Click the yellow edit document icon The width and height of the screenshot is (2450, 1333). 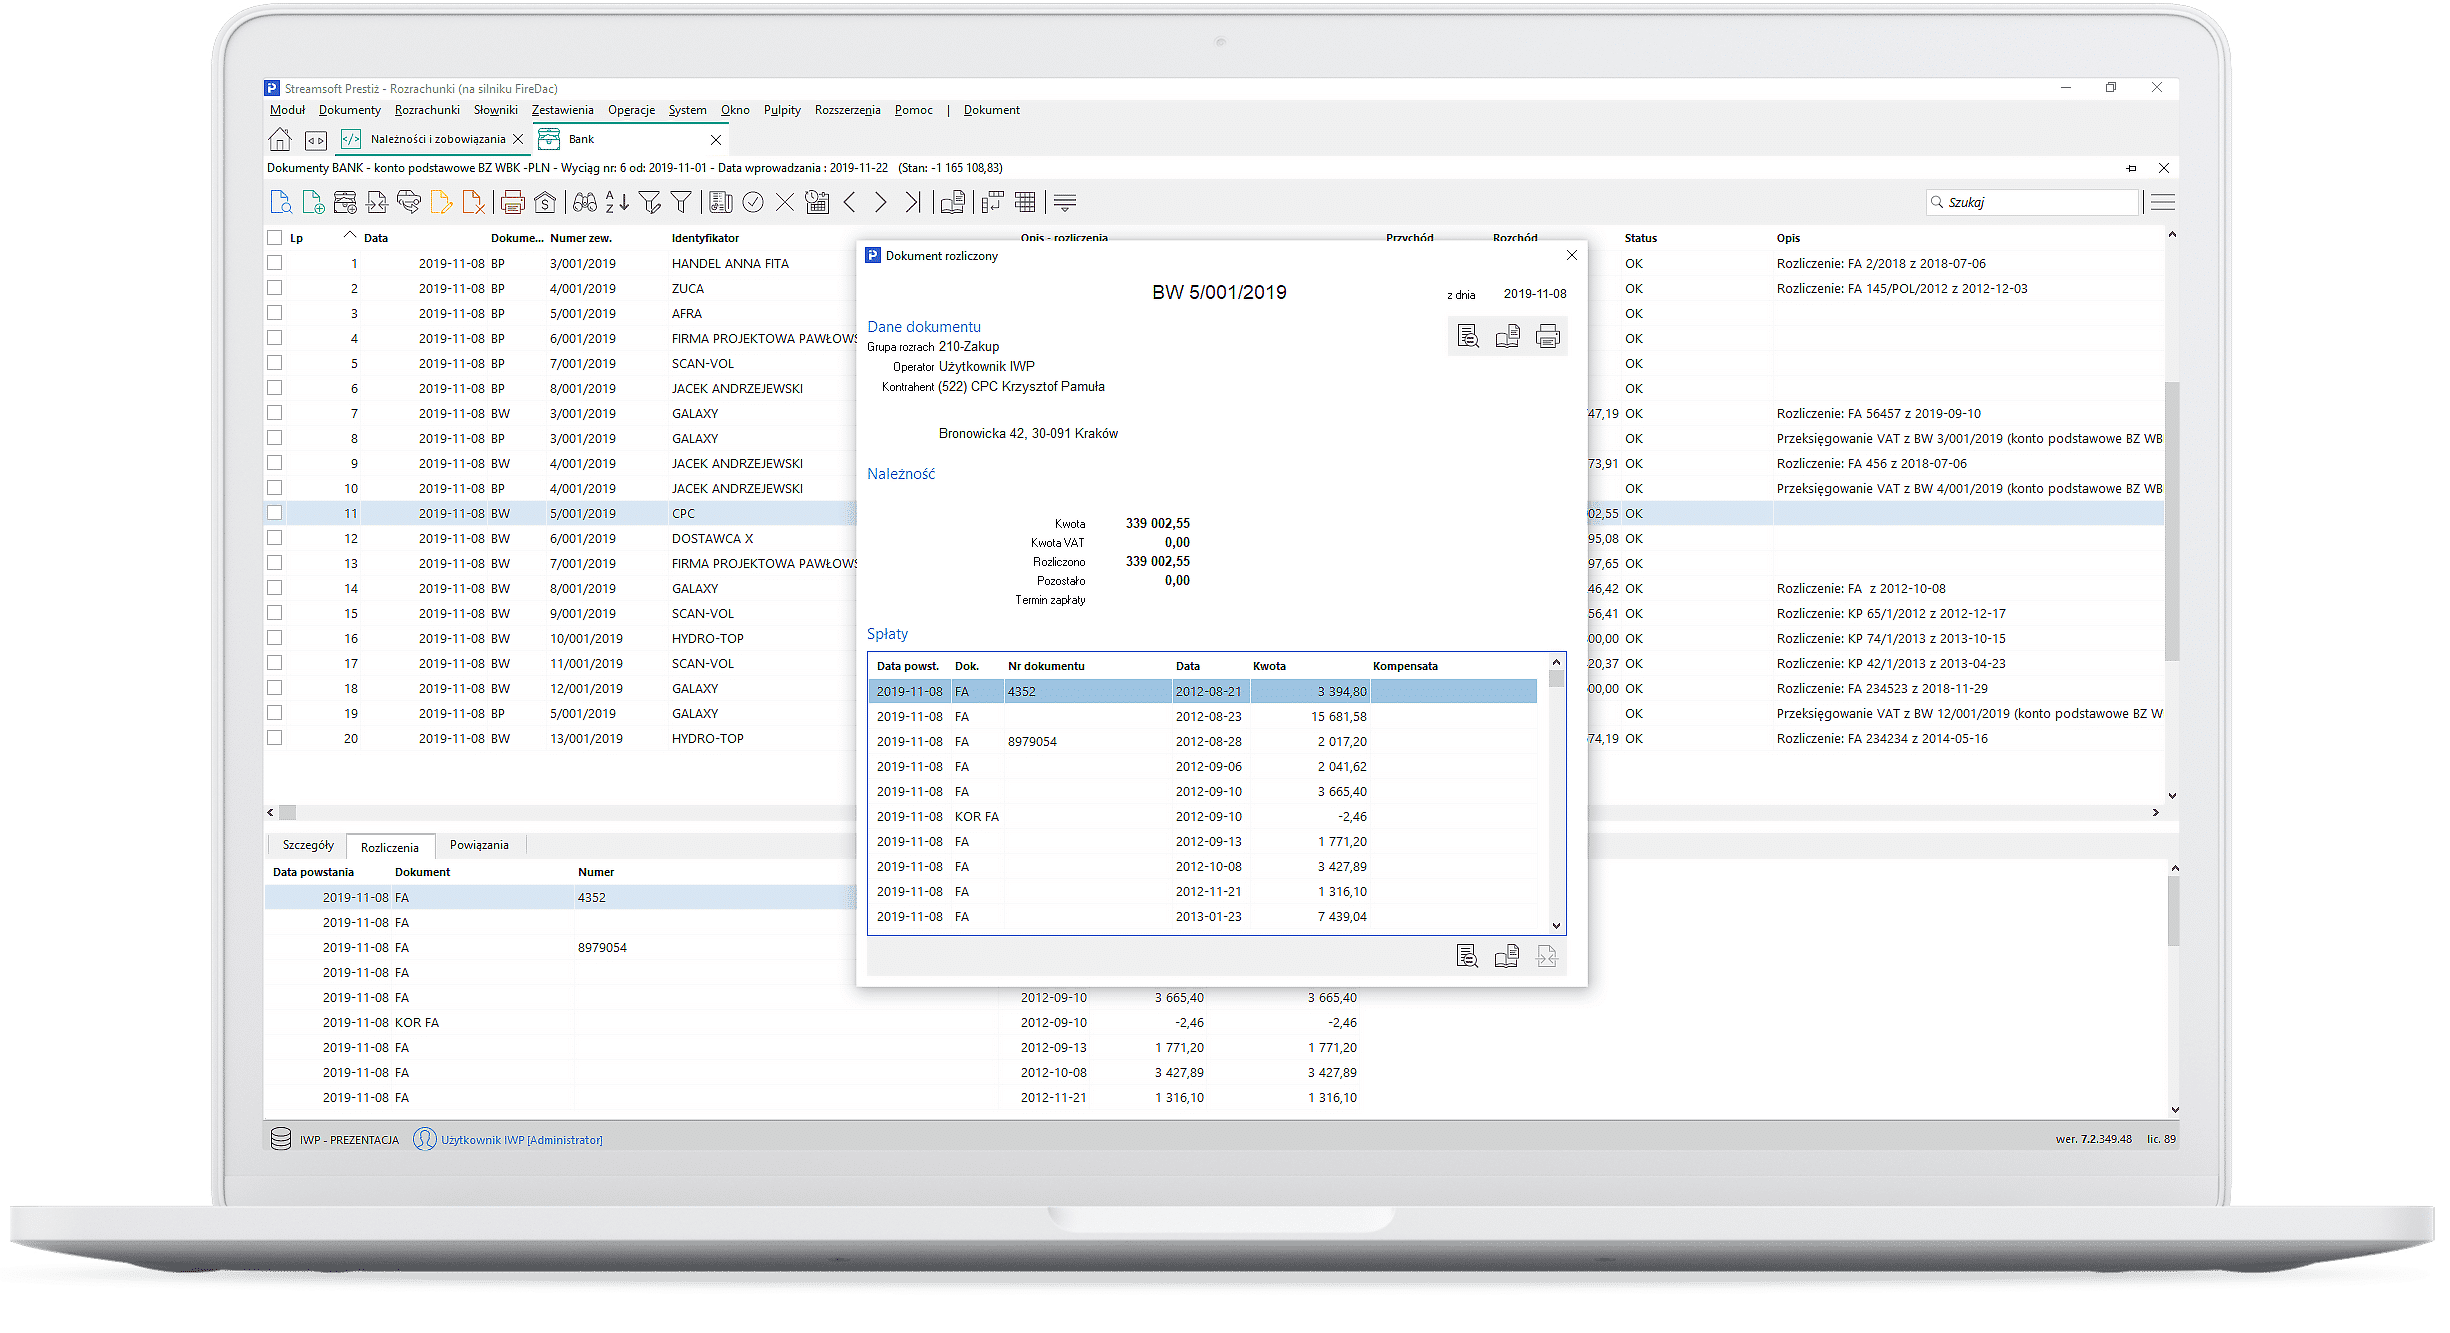[441, 202]
